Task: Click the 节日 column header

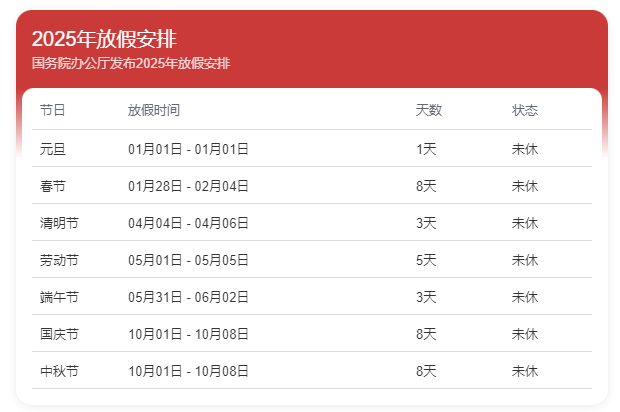Action: click(x=53, y=110)
